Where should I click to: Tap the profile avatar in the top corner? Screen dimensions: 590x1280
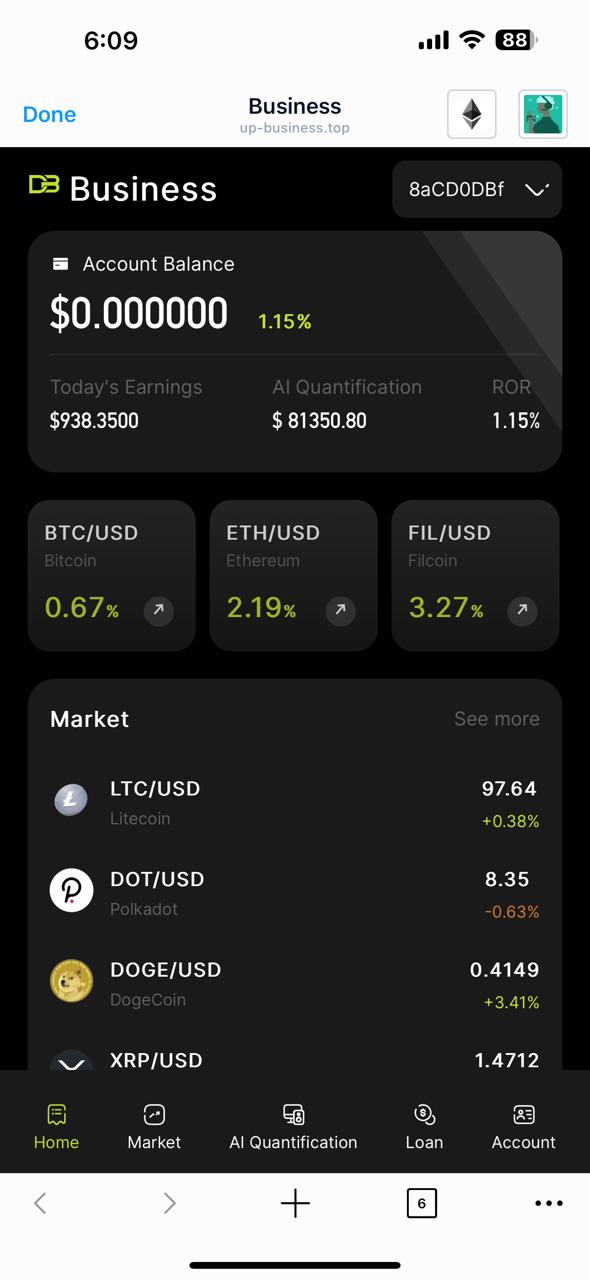pos(542,114)
